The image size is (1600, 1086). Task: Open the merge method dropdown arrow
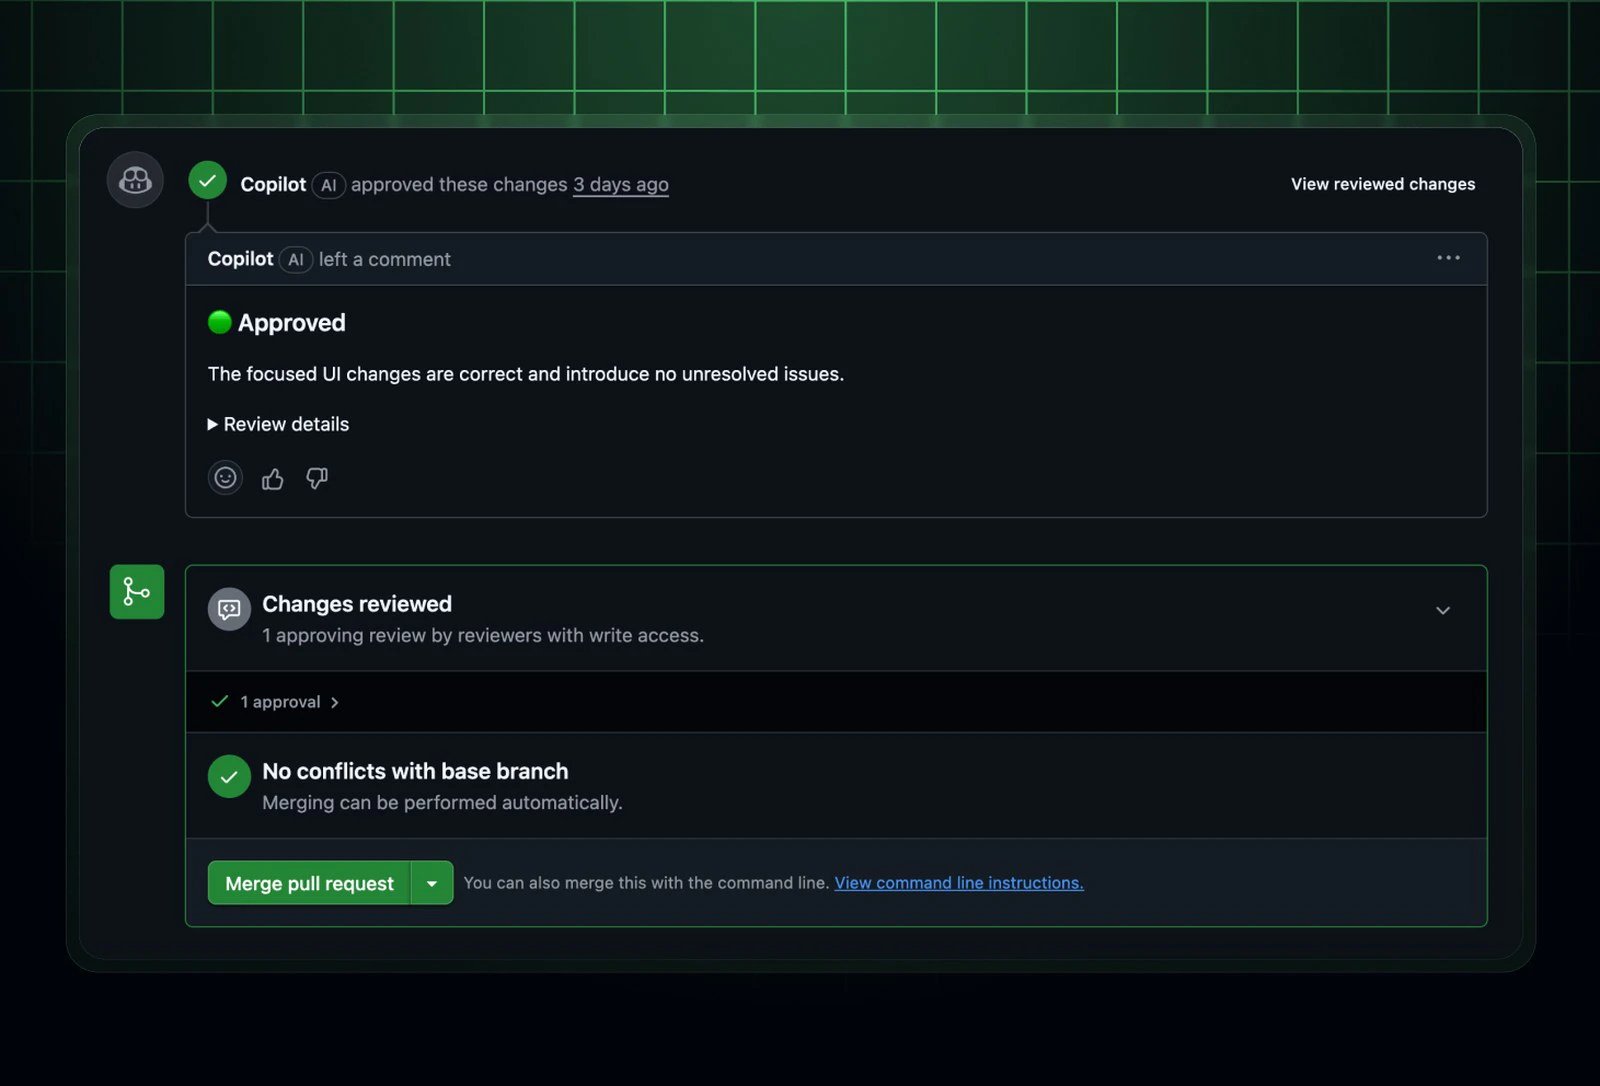pos(432,883)
